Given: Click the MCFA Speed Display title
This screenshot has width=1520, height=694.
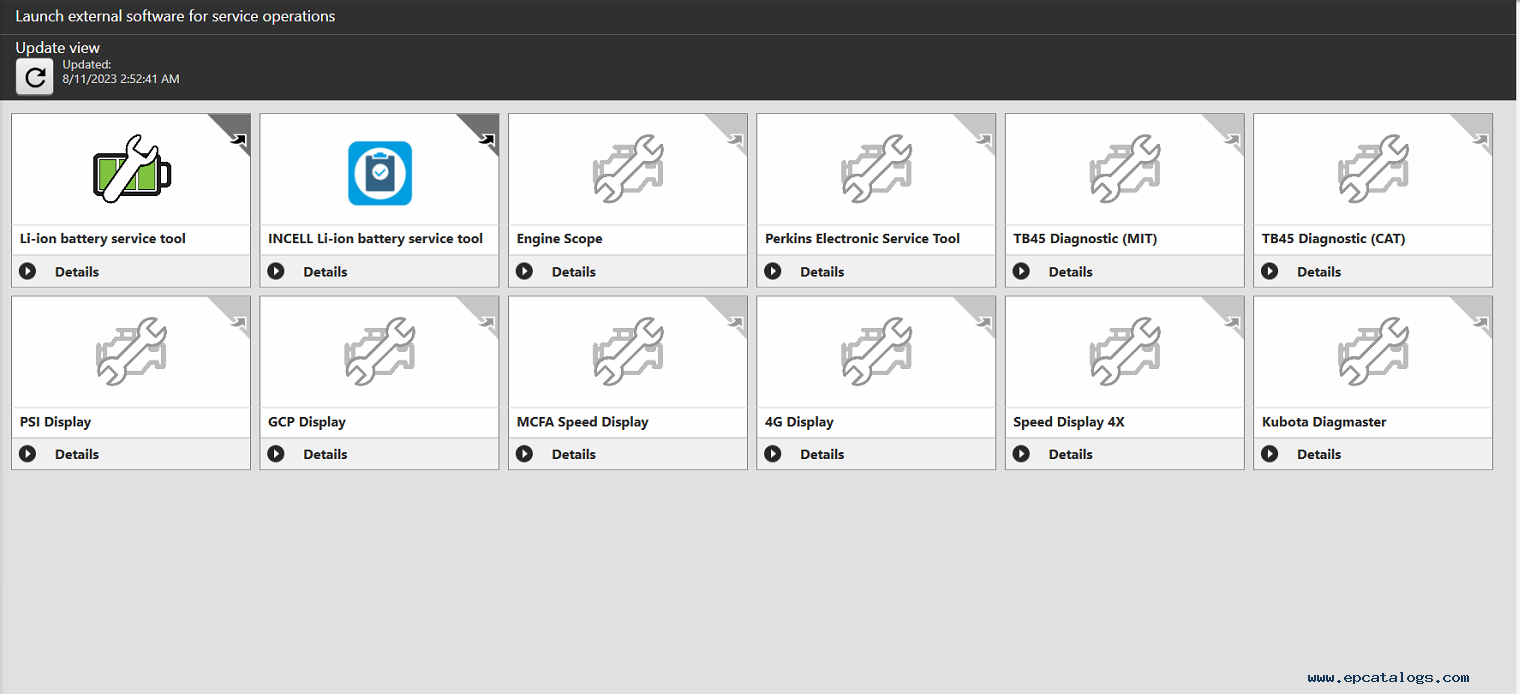Looking at the screenshot, I should pos(582,422).
